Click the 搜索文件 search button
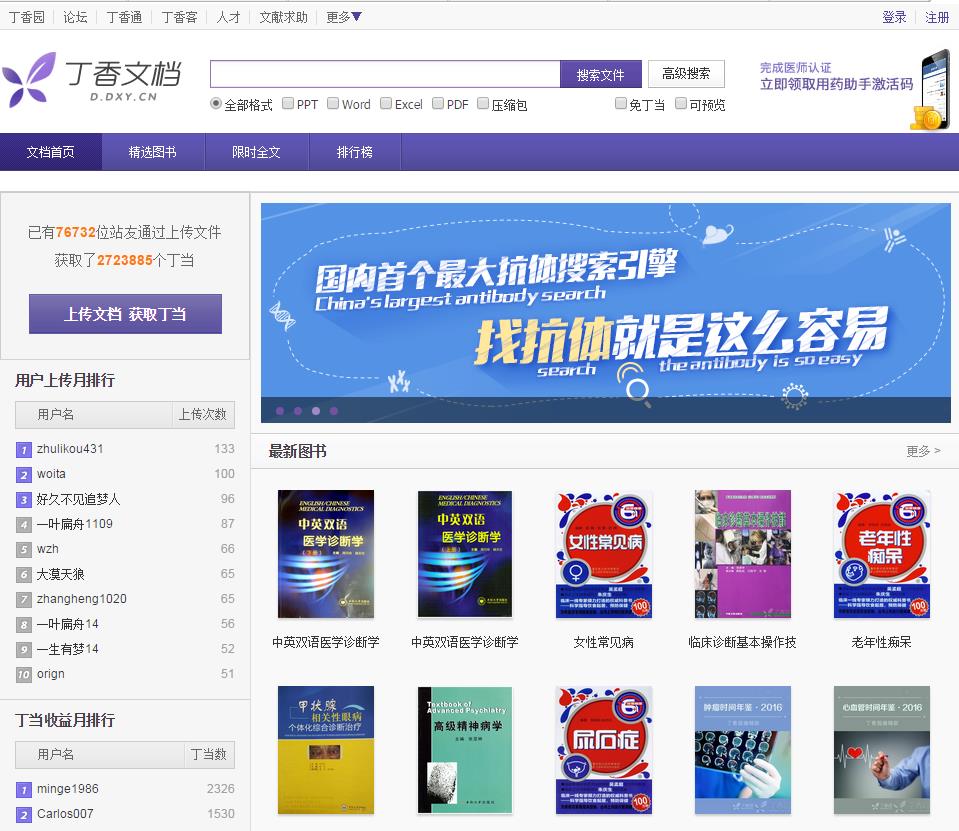Viewport: 959px width, 831px height. (601, 75)
